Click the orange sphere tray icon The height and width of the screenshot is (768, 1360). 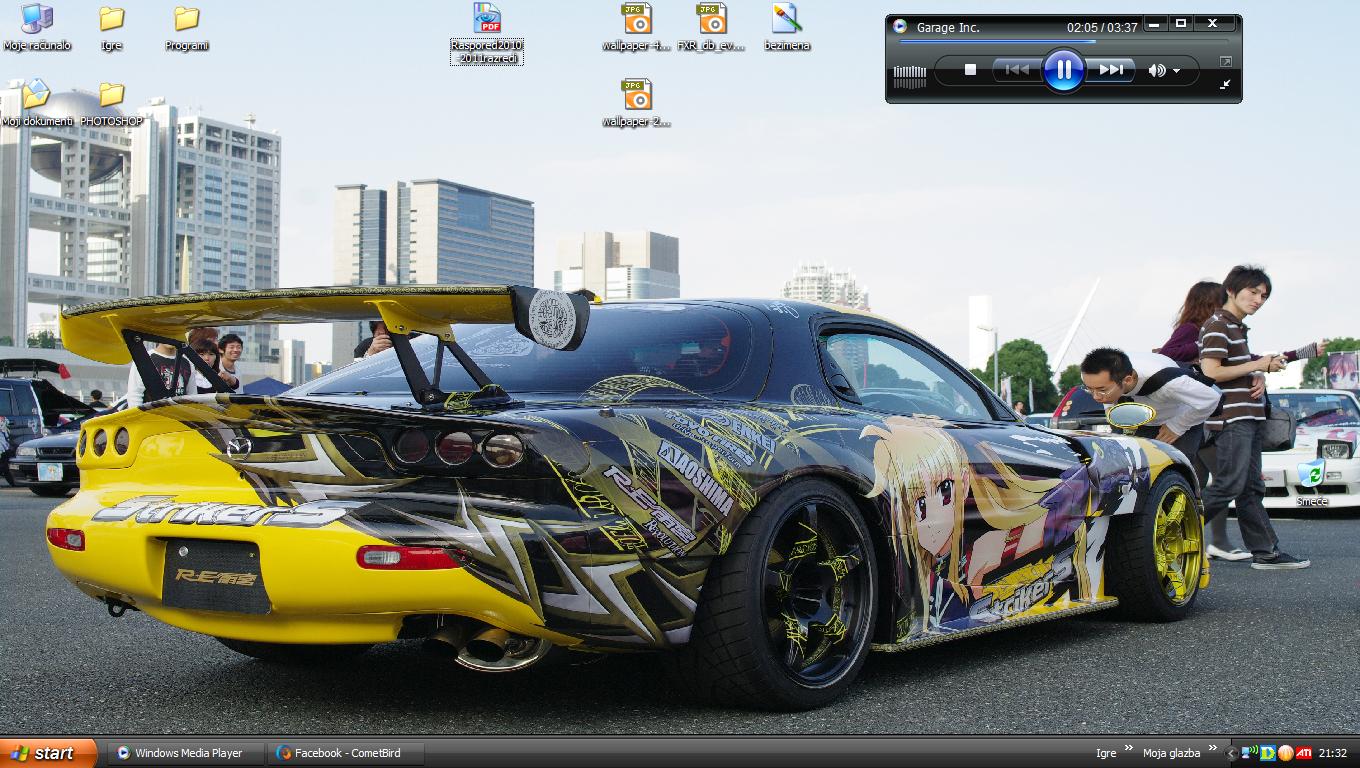pos(1286,753)
